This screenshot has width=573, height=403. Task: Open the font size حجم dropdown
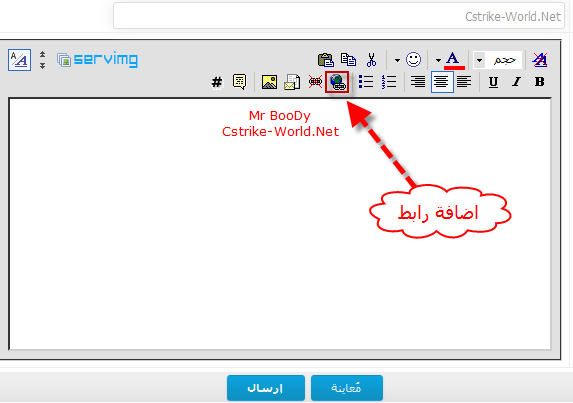coord(497,60)
